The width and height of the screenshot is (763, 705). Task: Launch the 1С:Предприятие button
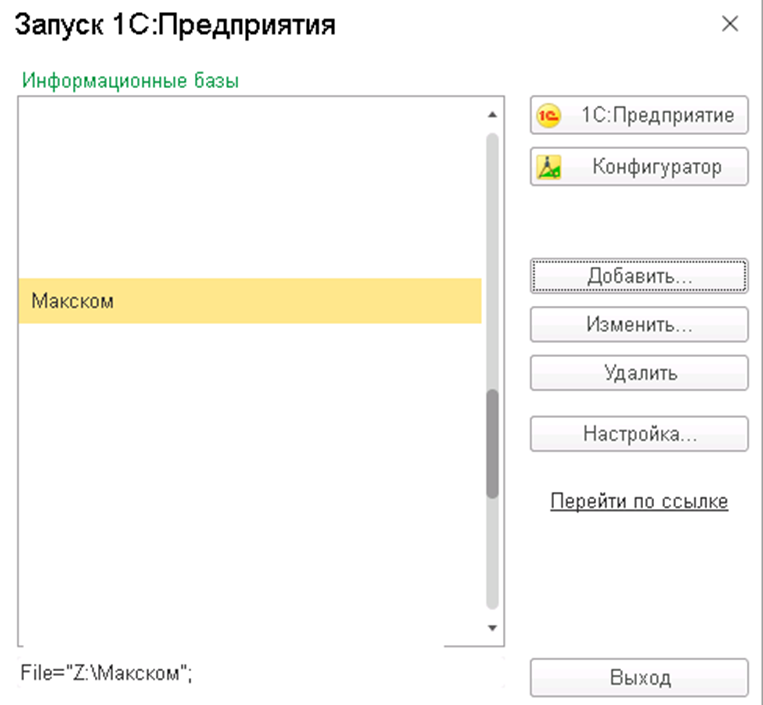[x=639, y=115]
